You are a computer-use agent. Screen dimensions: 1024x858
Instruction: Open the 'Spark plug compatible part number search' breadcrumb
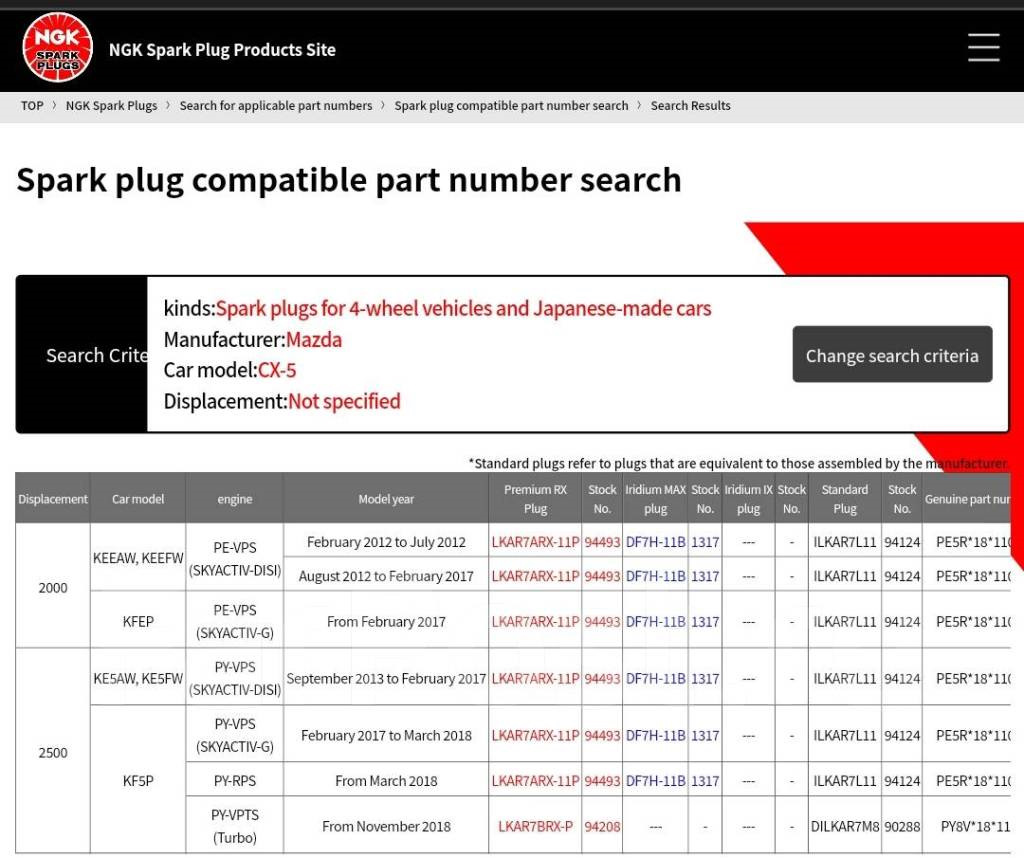point(511,106)
